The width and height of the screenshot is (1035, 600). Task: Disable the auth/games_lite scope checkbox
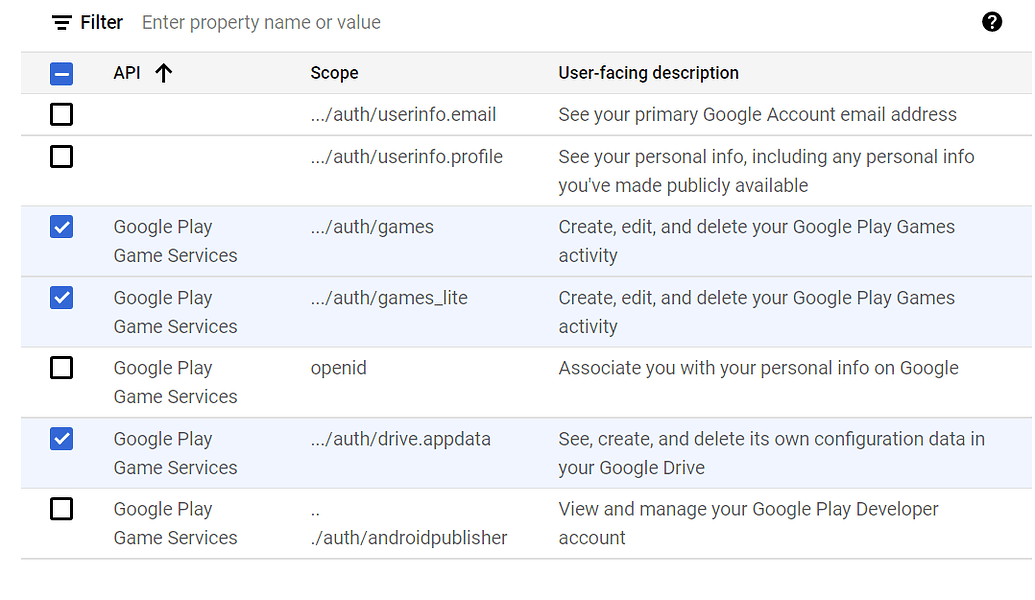61,297
